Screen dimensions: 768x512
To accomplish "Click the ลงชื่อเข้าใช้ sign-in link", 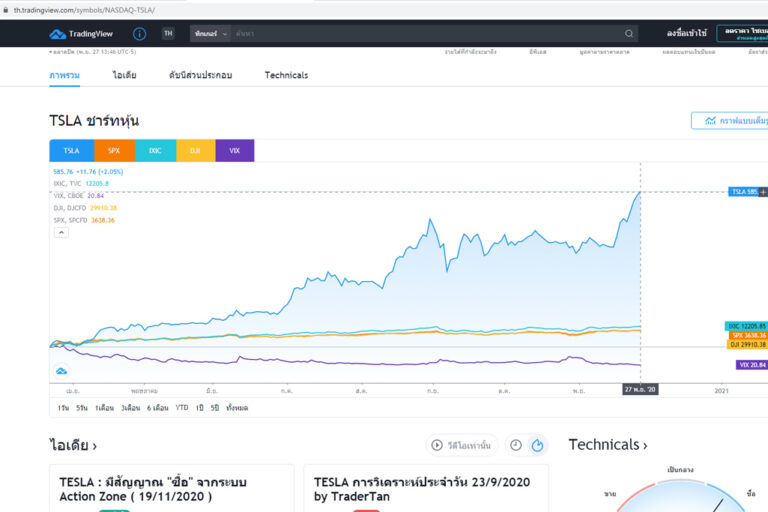I will [x=686, y=34].
